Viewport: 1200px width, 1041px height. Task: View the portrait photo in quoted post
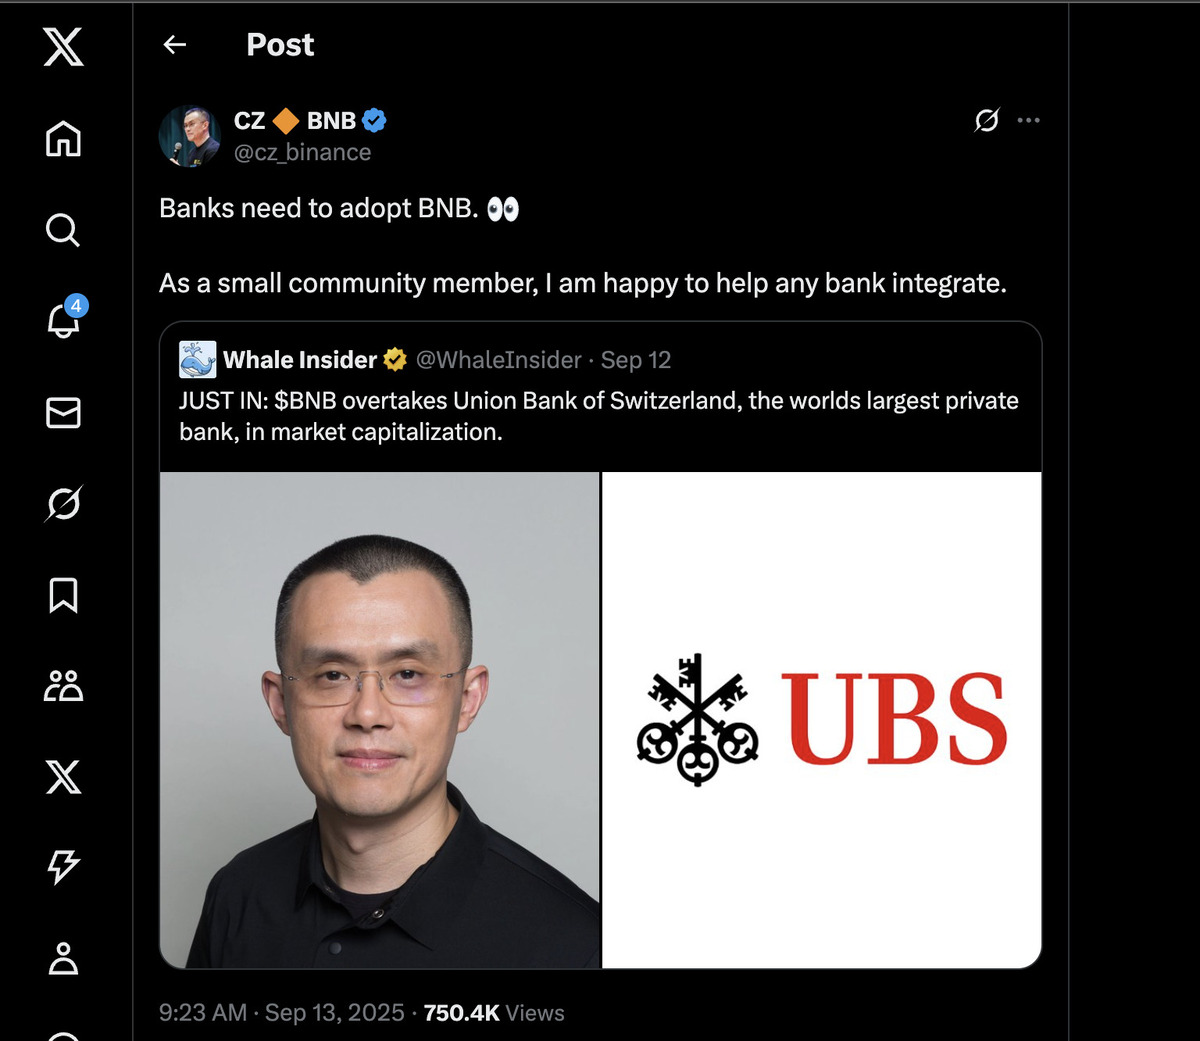click(x=380, y=720)
